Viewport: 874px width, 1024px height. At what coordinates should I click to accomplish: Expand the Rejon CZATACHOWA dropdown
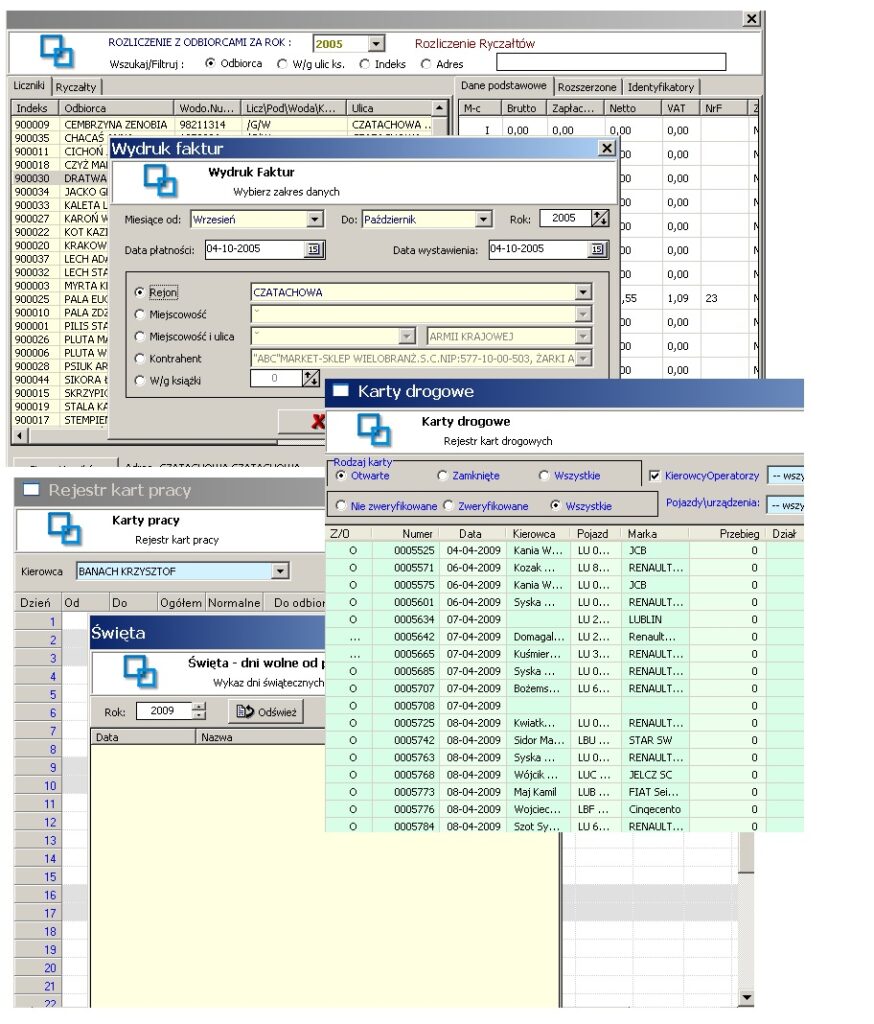(x=583, y=292)
